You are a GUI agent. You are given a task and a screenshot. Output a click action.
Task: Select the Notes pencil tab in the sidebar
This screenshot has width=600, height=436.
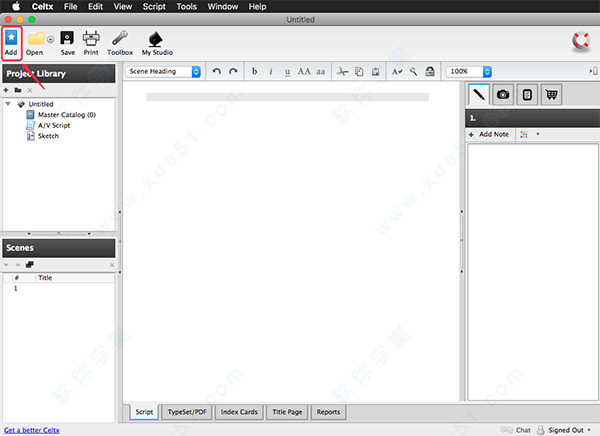479,95
